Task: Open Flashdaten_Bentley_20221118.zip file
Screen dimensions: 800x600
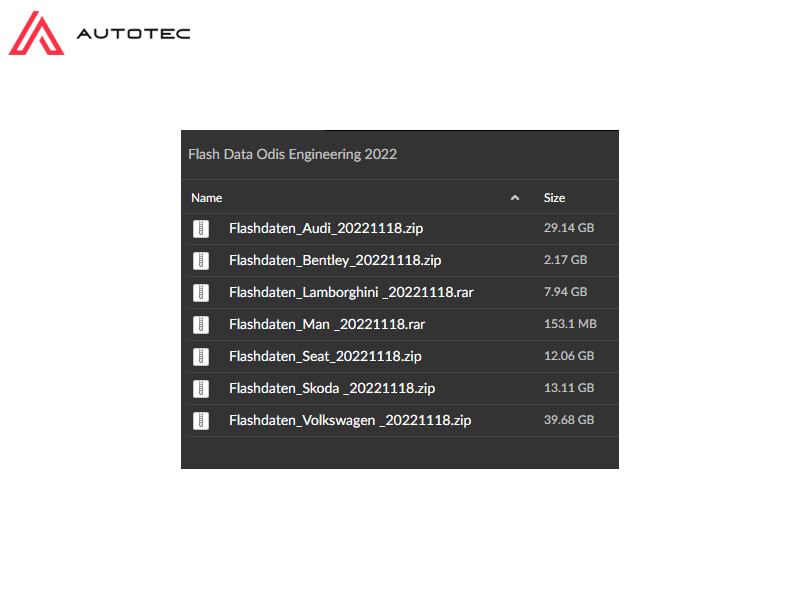Action: click(x=334, y=260)
